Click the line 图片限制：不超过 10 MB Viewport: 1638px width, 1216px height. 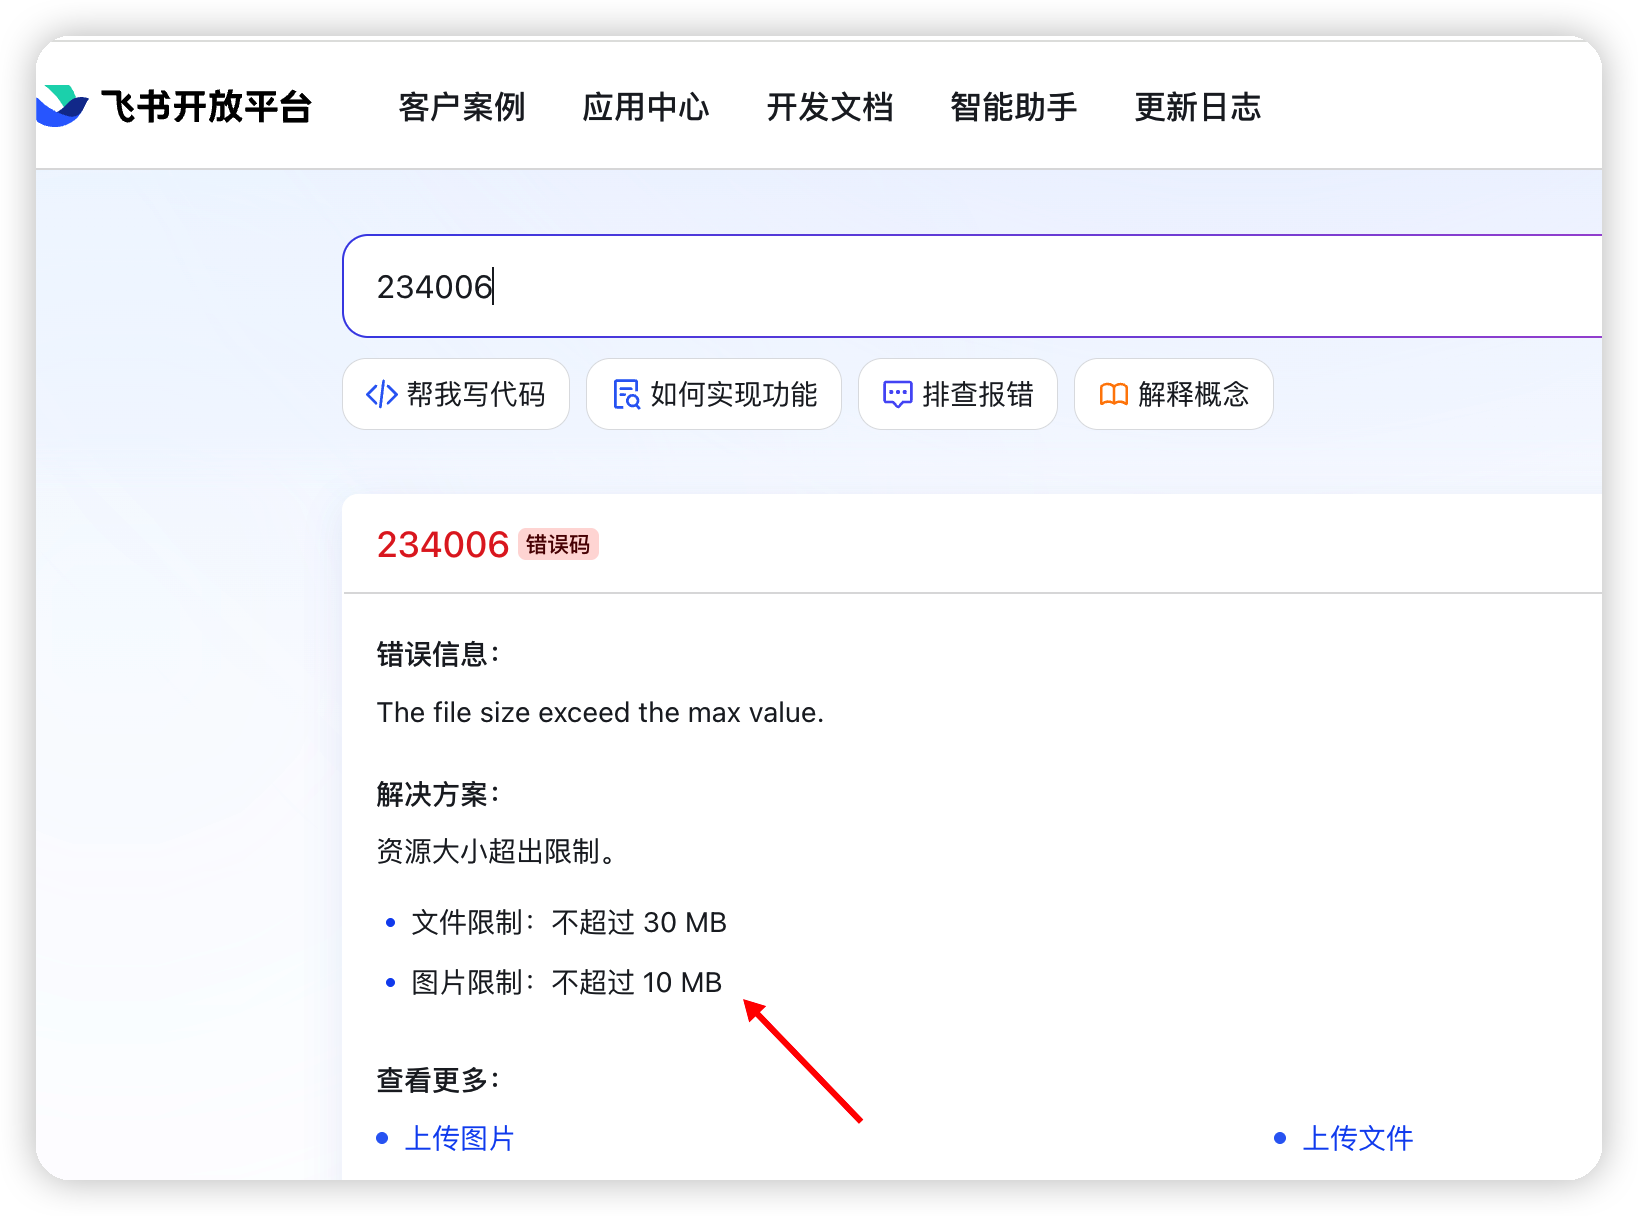(567, 982)
